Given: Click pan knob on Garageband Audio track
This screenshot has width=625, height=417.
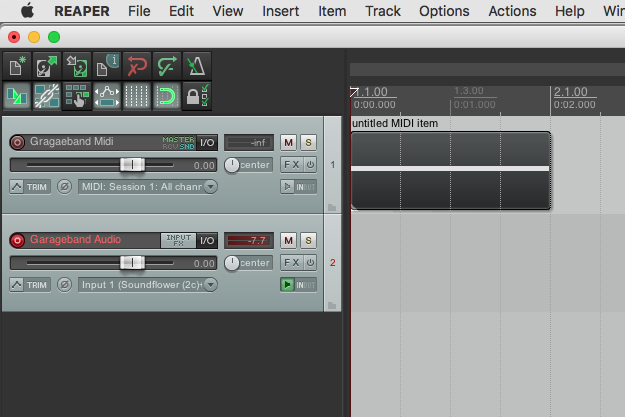Looking at the screenshot, I should pyautogui.click(x=232, y=263).
